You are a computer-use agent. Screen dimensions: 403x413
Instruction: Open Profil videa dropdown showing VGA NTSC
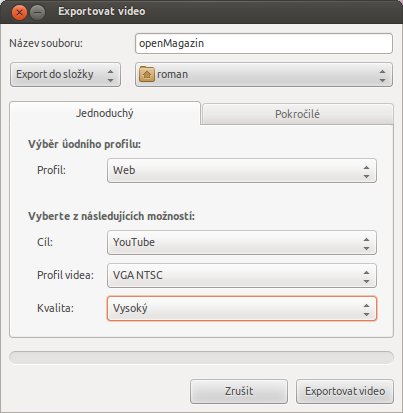[x=242, y=276]
